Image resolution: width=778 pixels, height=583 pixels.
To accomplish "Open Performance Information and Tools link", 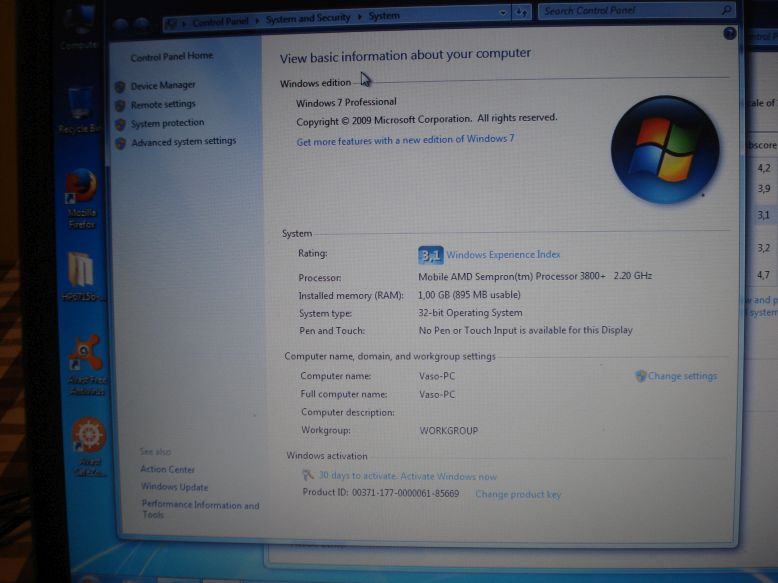I will 200,509.
